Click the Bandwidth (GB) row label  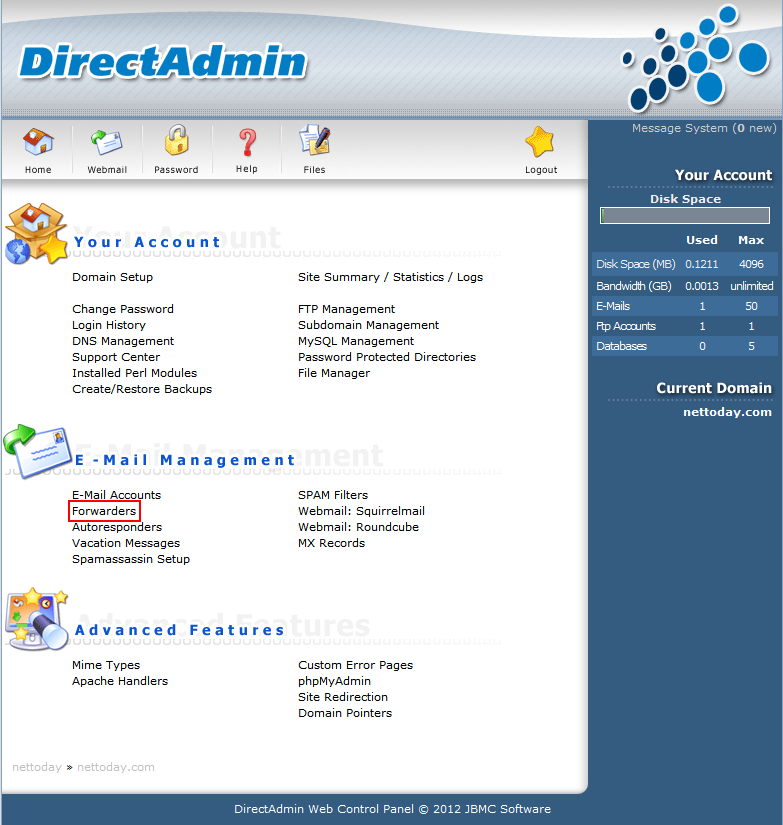point(634,286)
